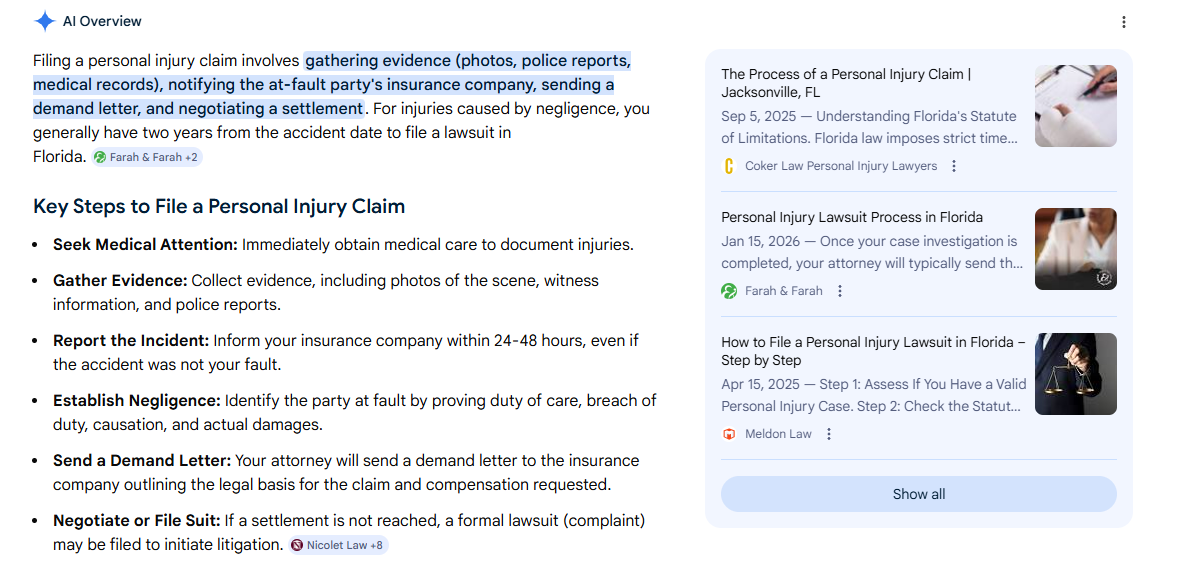Click the Coker Law thumbnail of a hand signing
Viewport: 1182px width, 563px height.
coord(1076,106)
